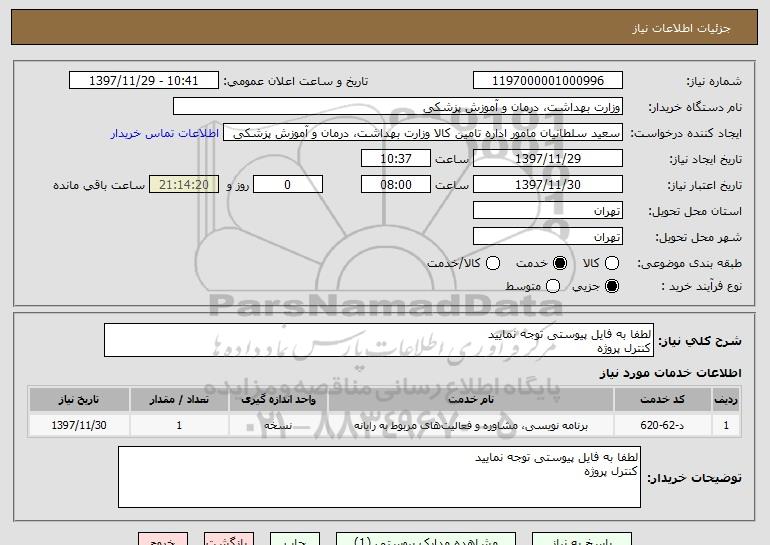The height and width of the screenshot is (545, 770).
Task: Open اطلاعات تماس خریدار link
Action: (165, 134)
